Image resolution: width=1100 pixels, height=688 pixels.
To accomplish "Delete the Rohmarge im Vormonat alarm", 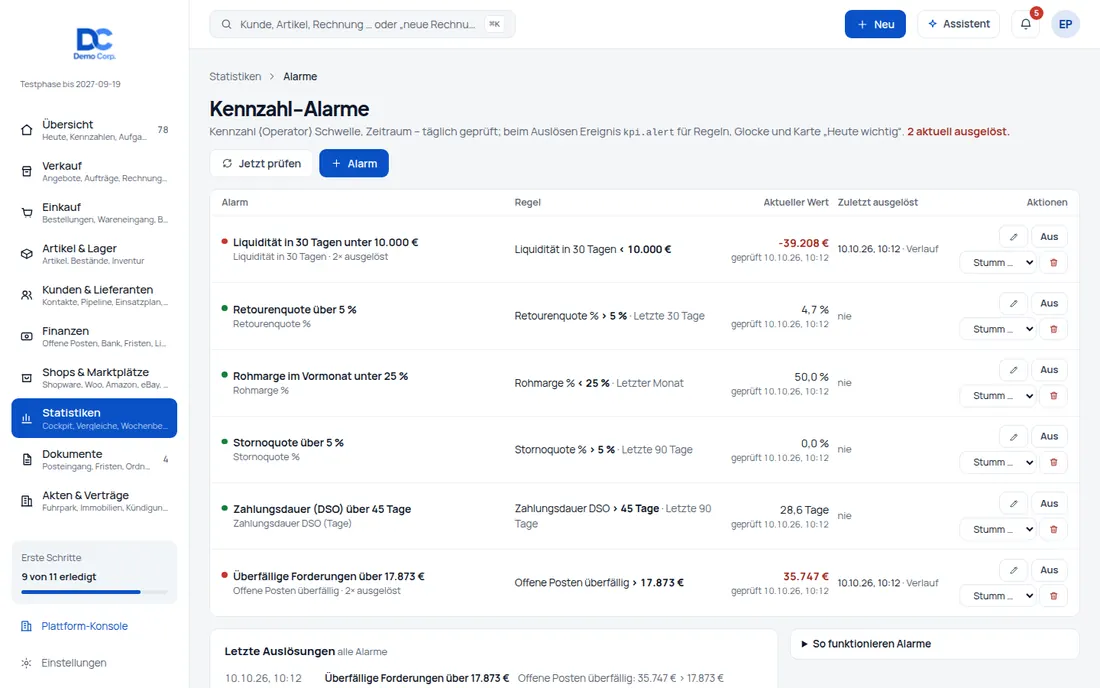I will (x=1053, y=396).
